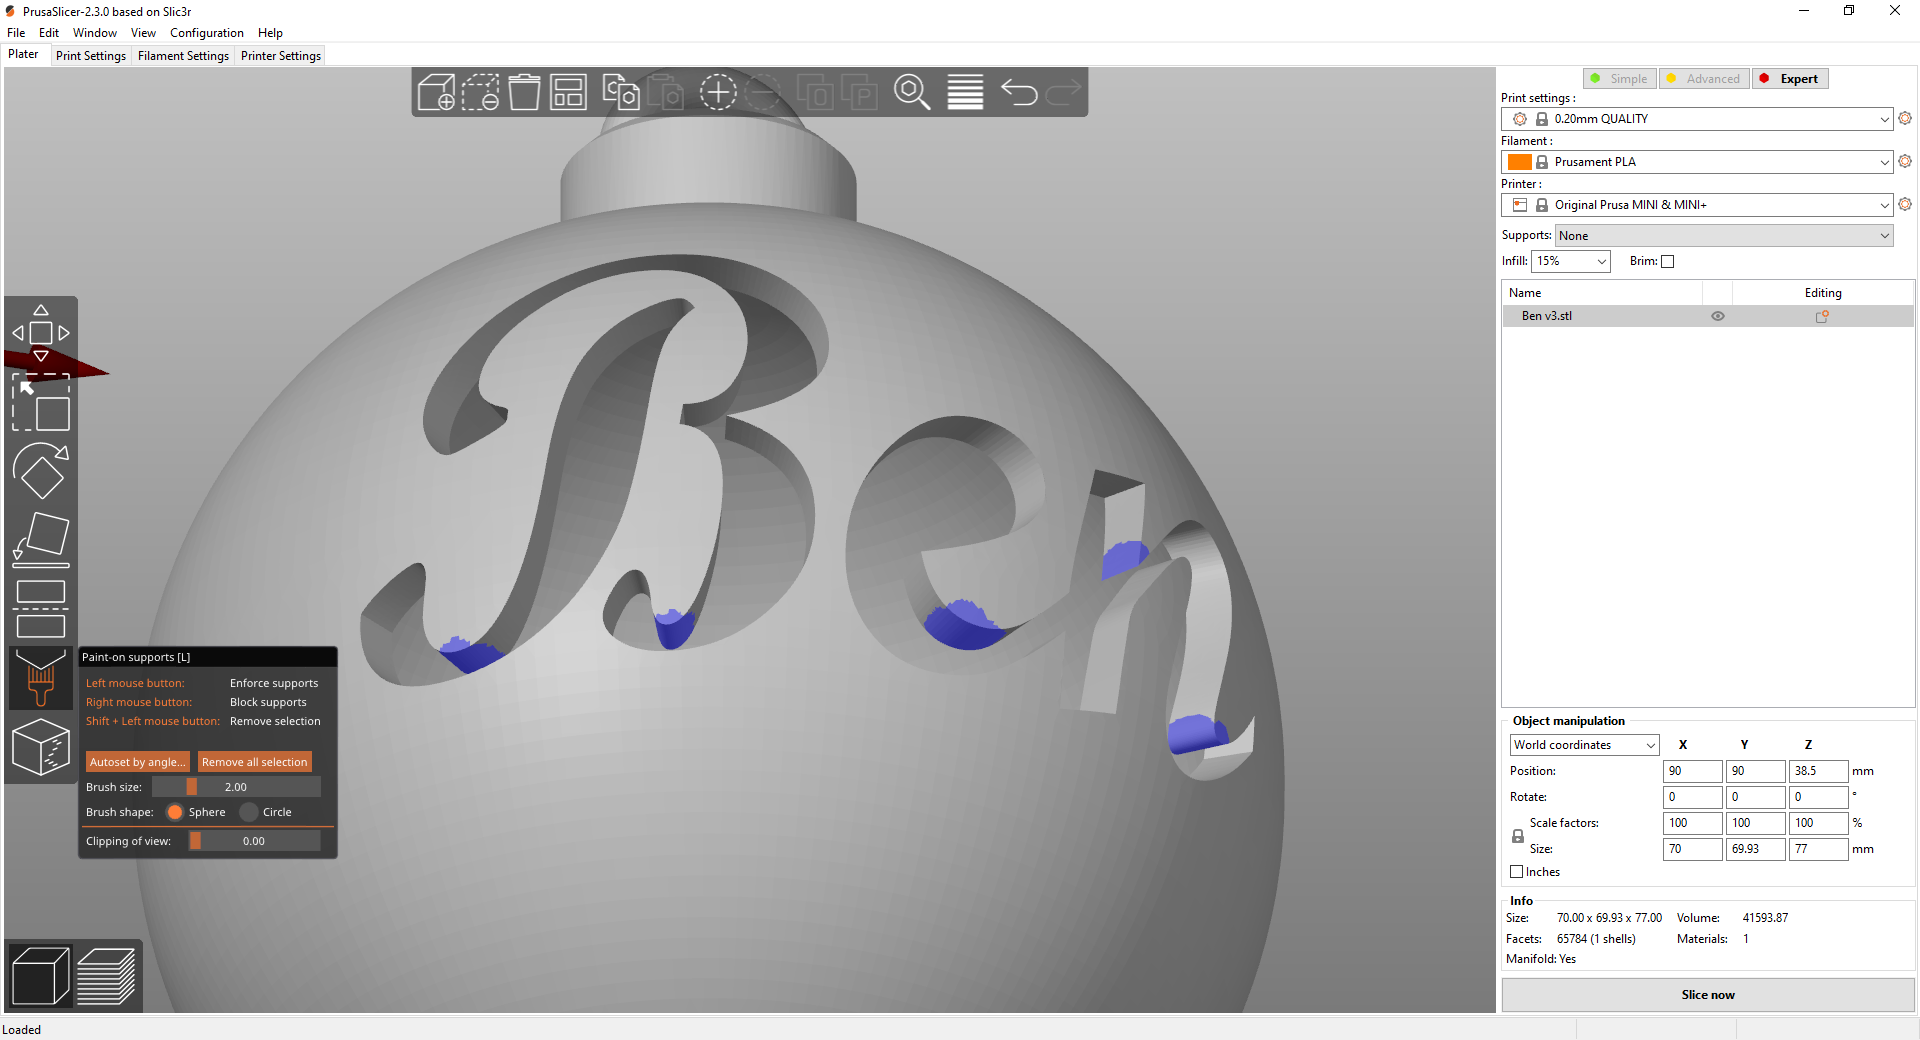This screenshot has height=1040, width=1920.
Task: Click the Split to objects icon
Action: 815,93
